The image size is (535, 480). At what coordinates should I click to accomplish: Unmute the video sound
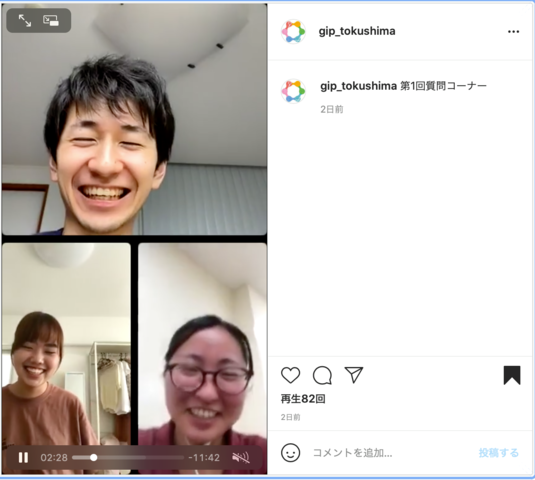[241, 457]
